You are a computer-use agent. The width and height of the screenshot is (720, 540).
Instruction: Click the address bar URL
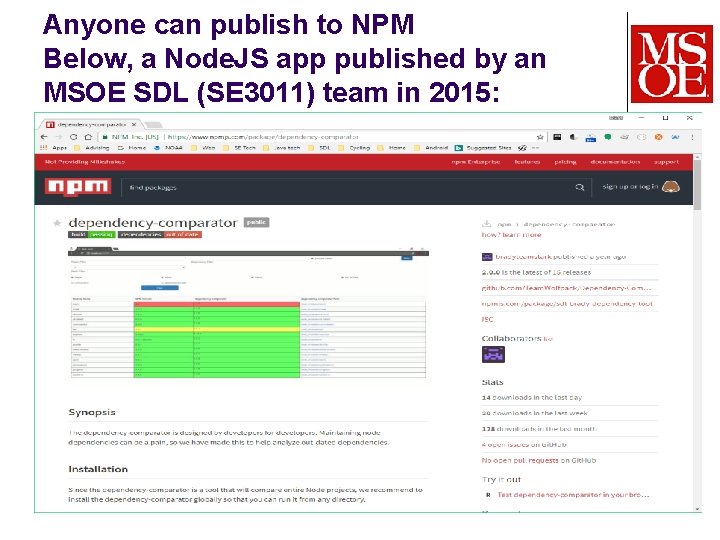pyautogui.click(x=263, y=137)
